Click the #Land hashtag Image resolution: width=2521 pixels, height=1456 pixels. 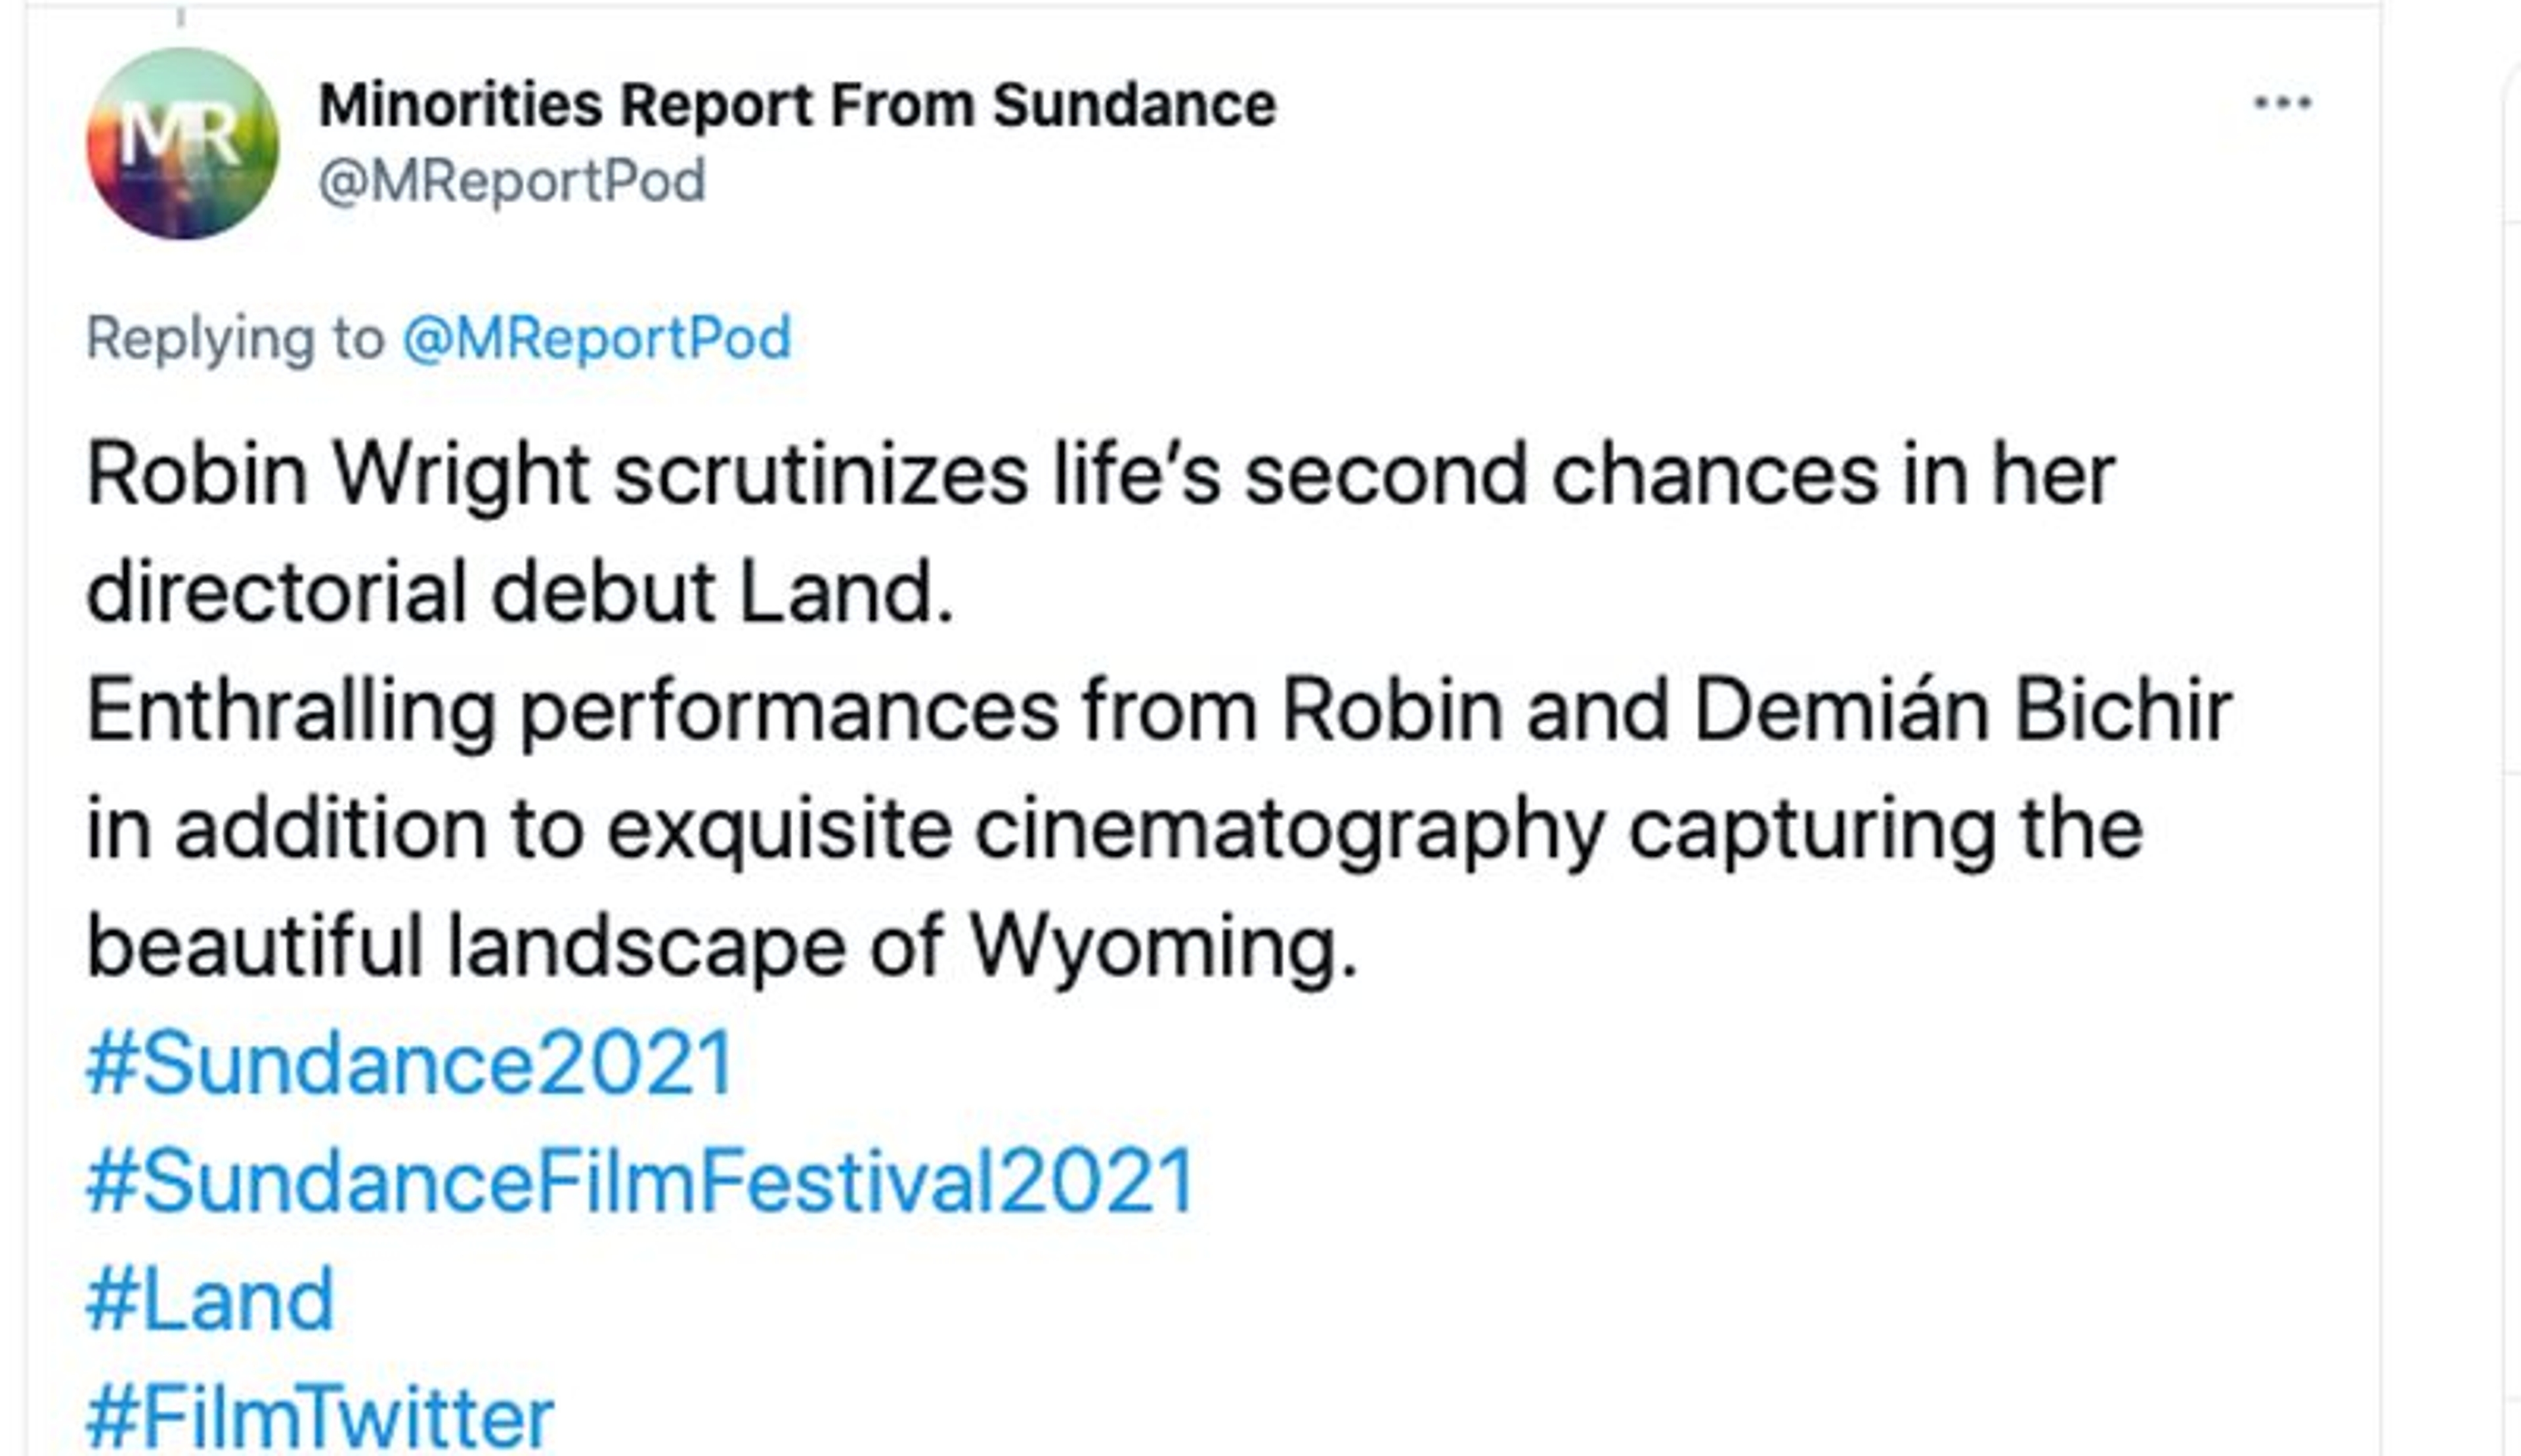click(210, 1300)
